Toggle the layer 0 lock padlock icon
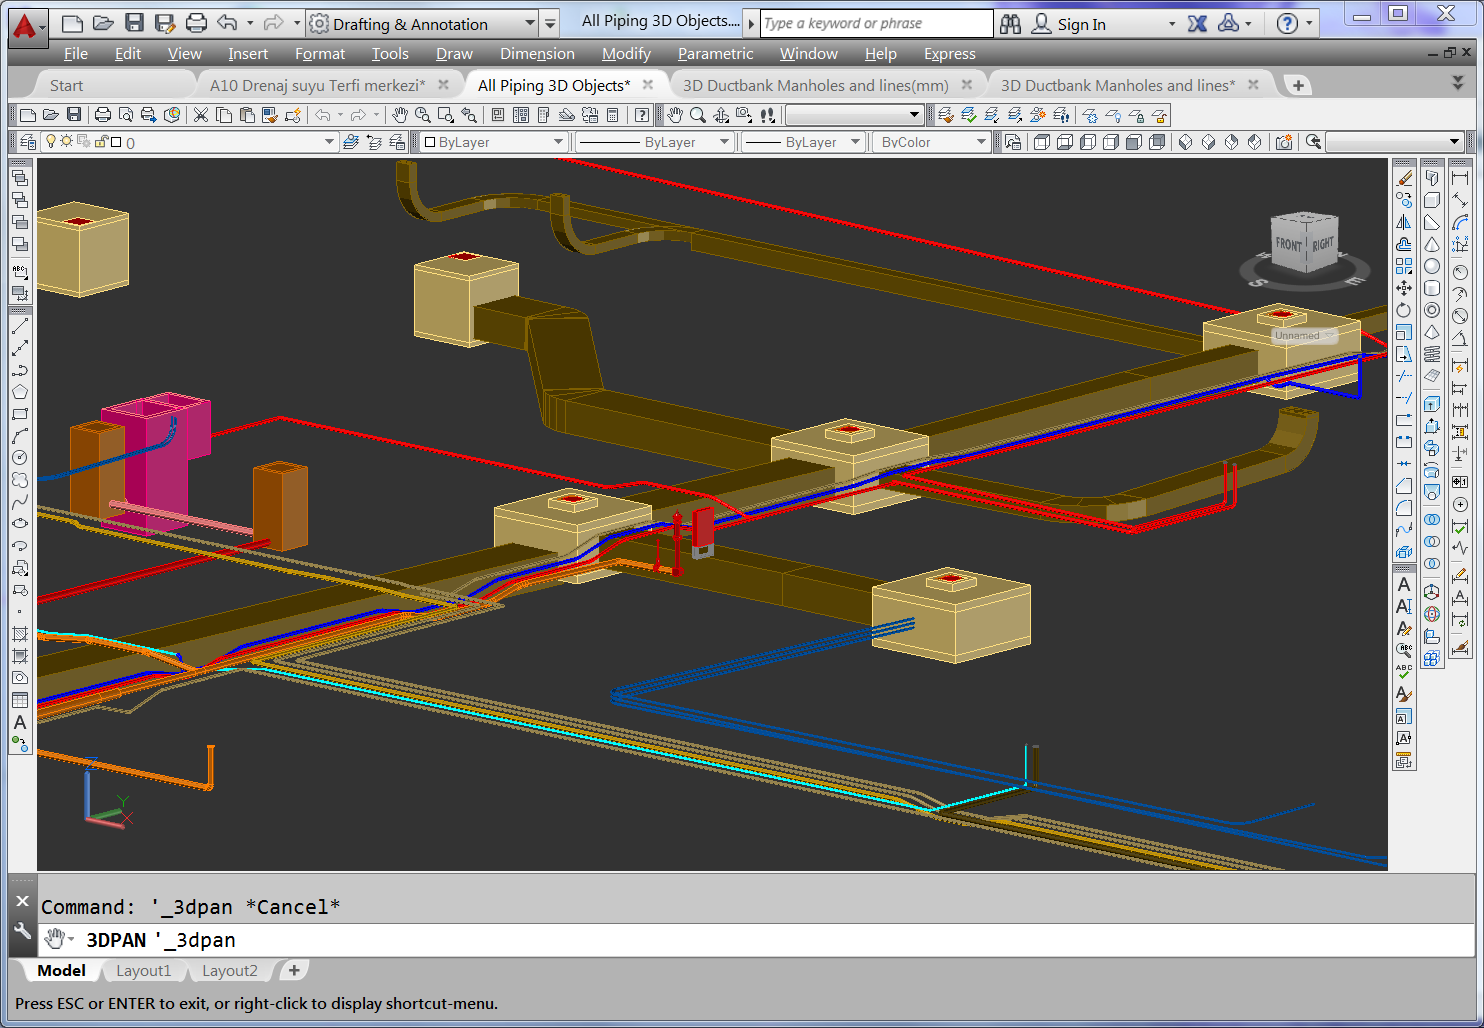 [x=101, y=142]
